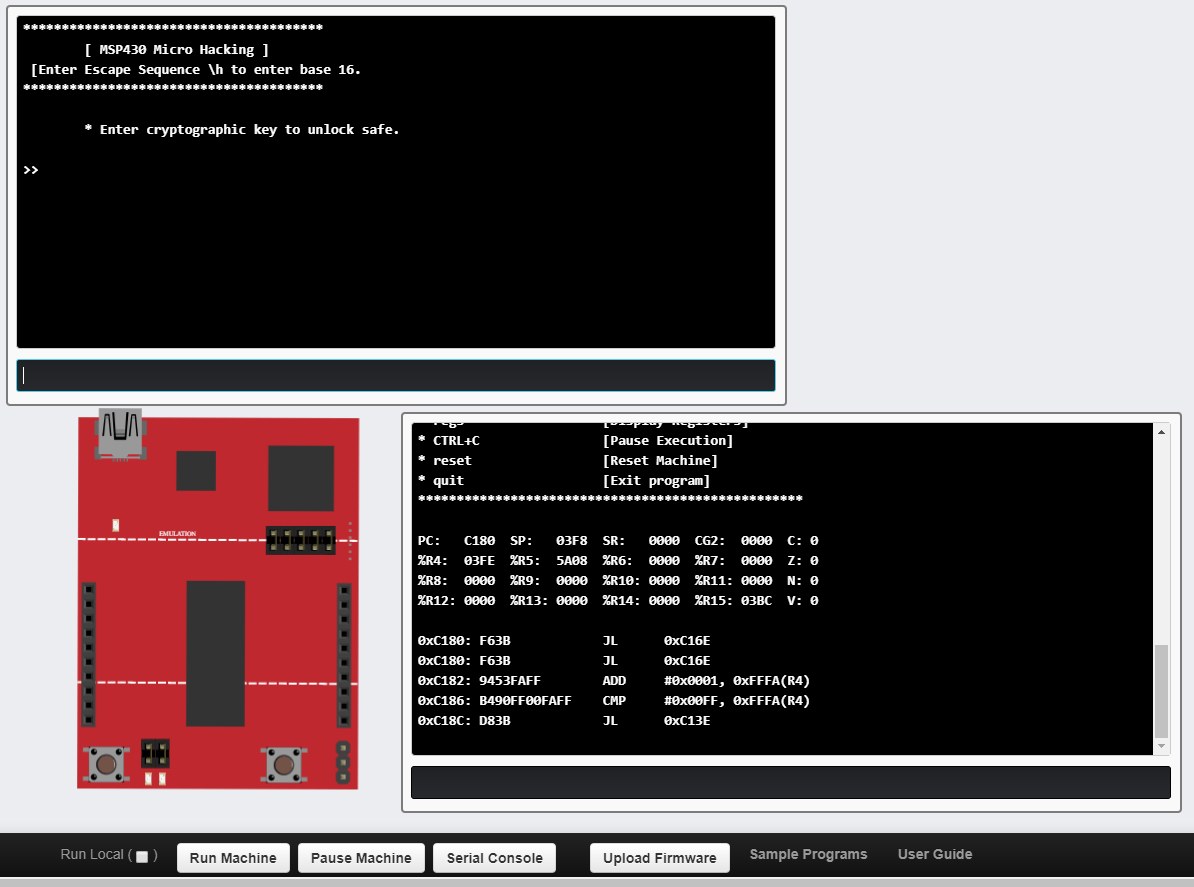Click the '%R4: 03FE' register value
The height and width of the screenshot is (887, 1194).
pos(455,560)
